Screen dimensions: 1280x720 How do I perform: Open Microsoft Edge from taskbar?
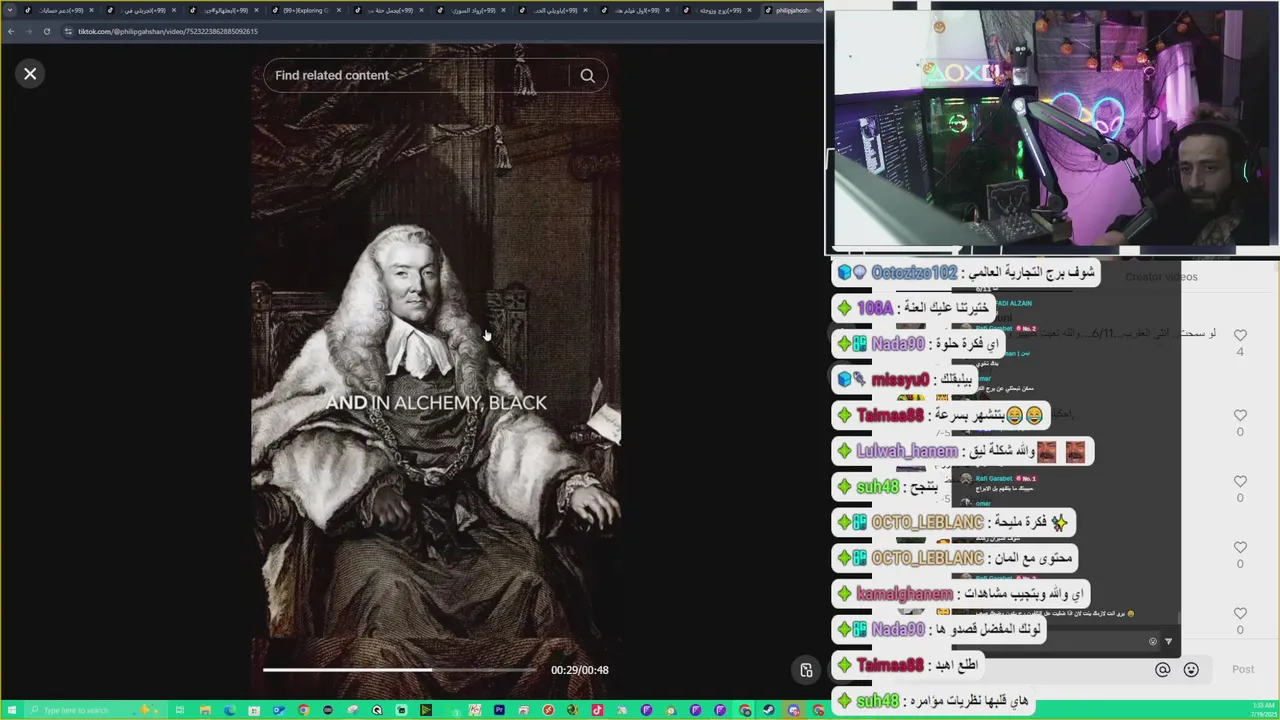coord(229,710)
